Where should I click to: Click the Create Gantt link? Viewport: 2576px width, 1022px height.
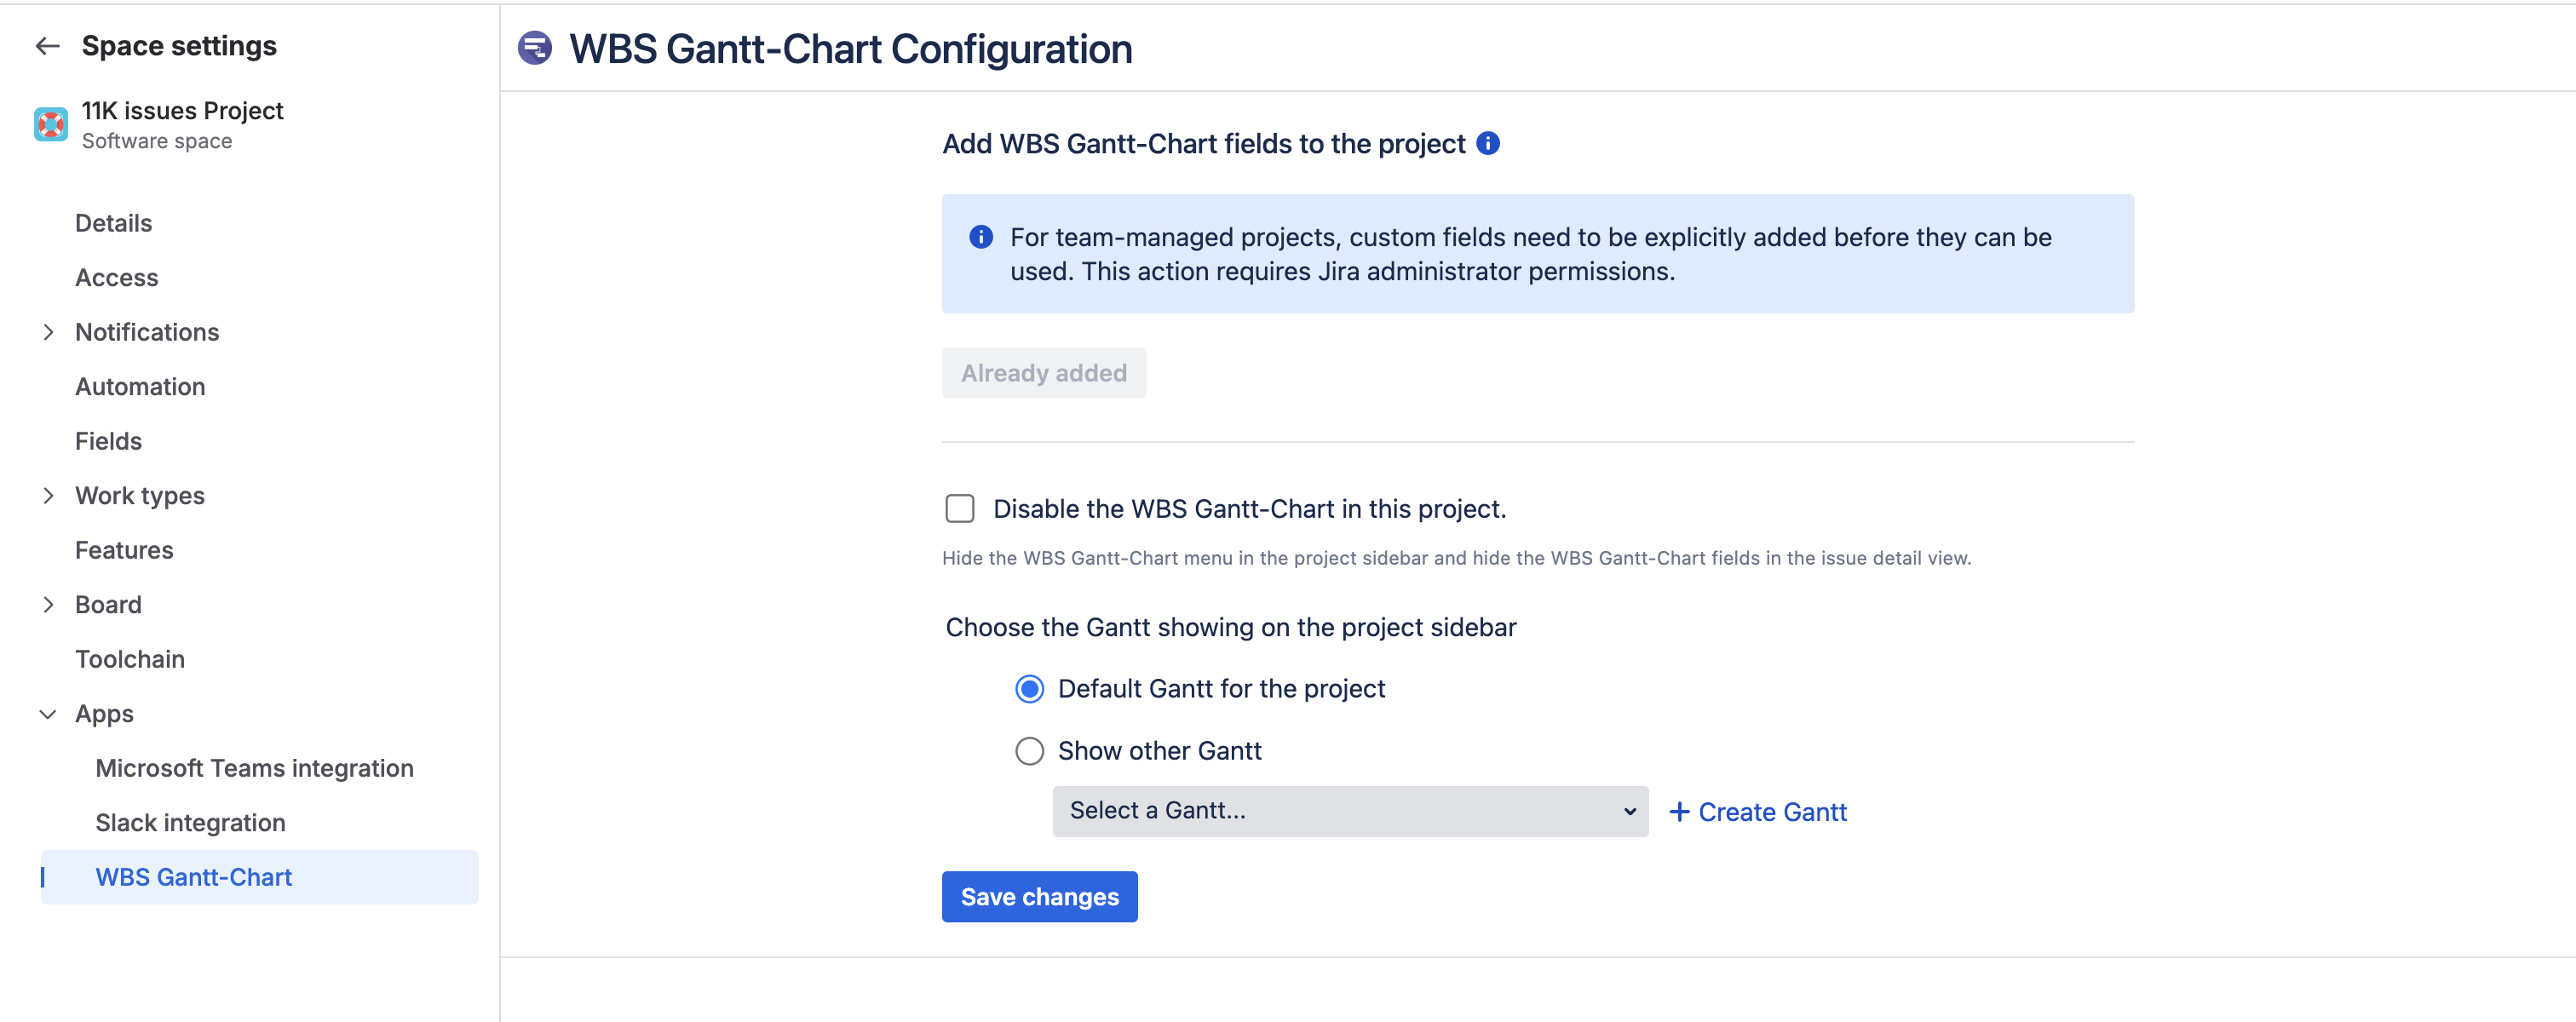1772,812
